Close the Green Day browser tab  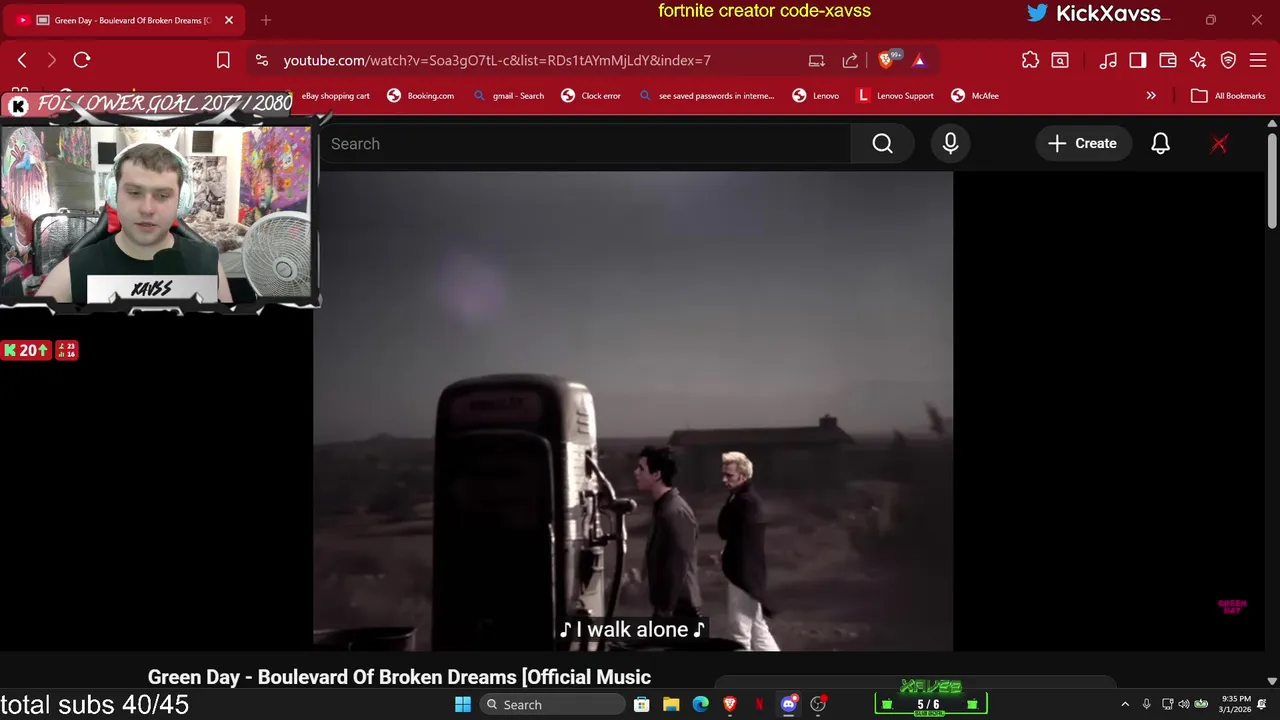[x=229, y=20]
